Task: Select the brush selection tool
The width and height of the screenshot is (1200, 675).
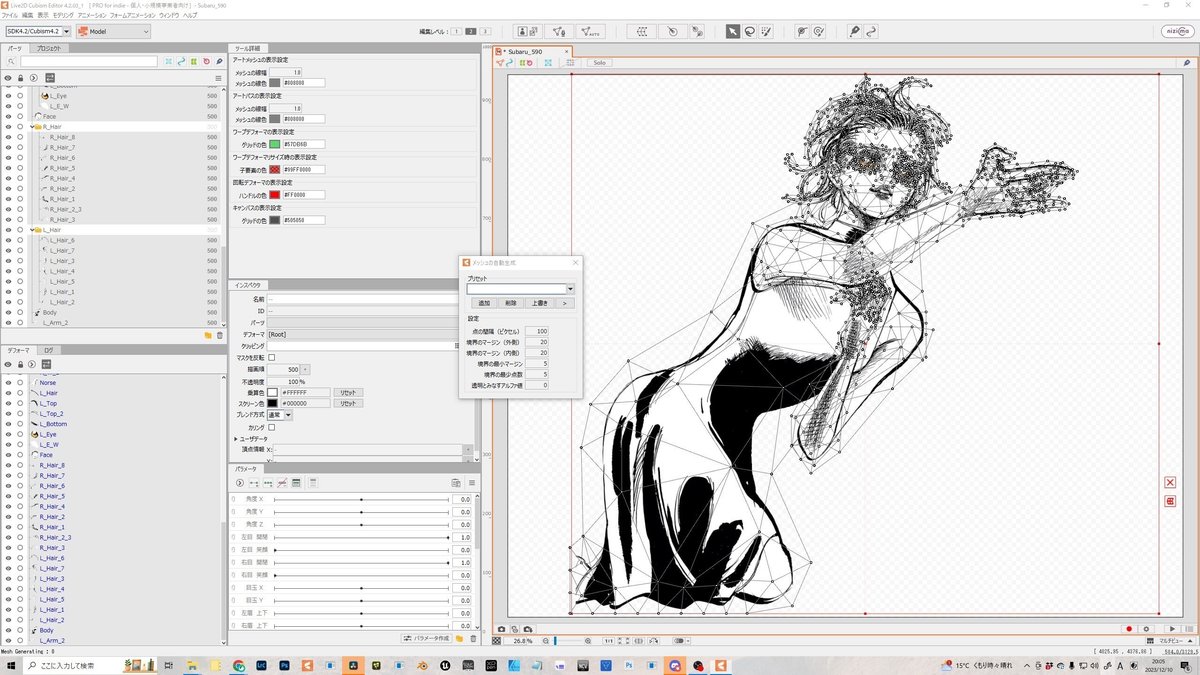Action: point(766,32)
